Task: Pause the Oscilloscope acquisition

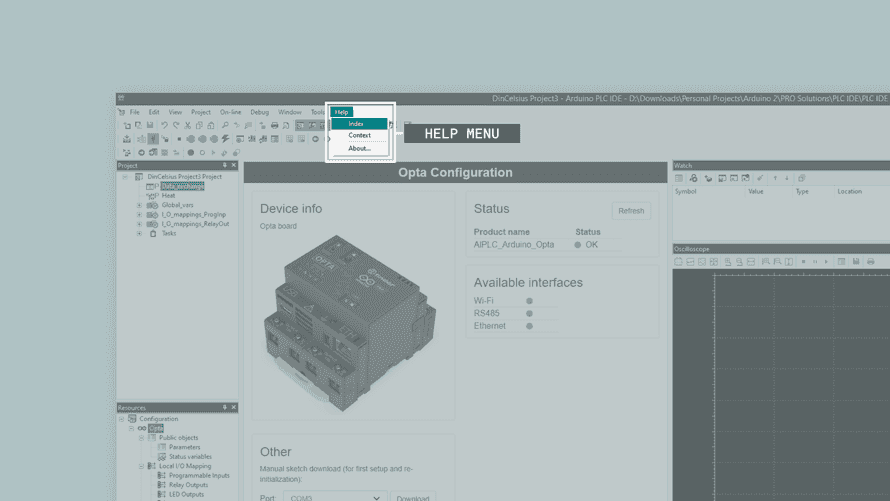Action: (x=815, y=262)
